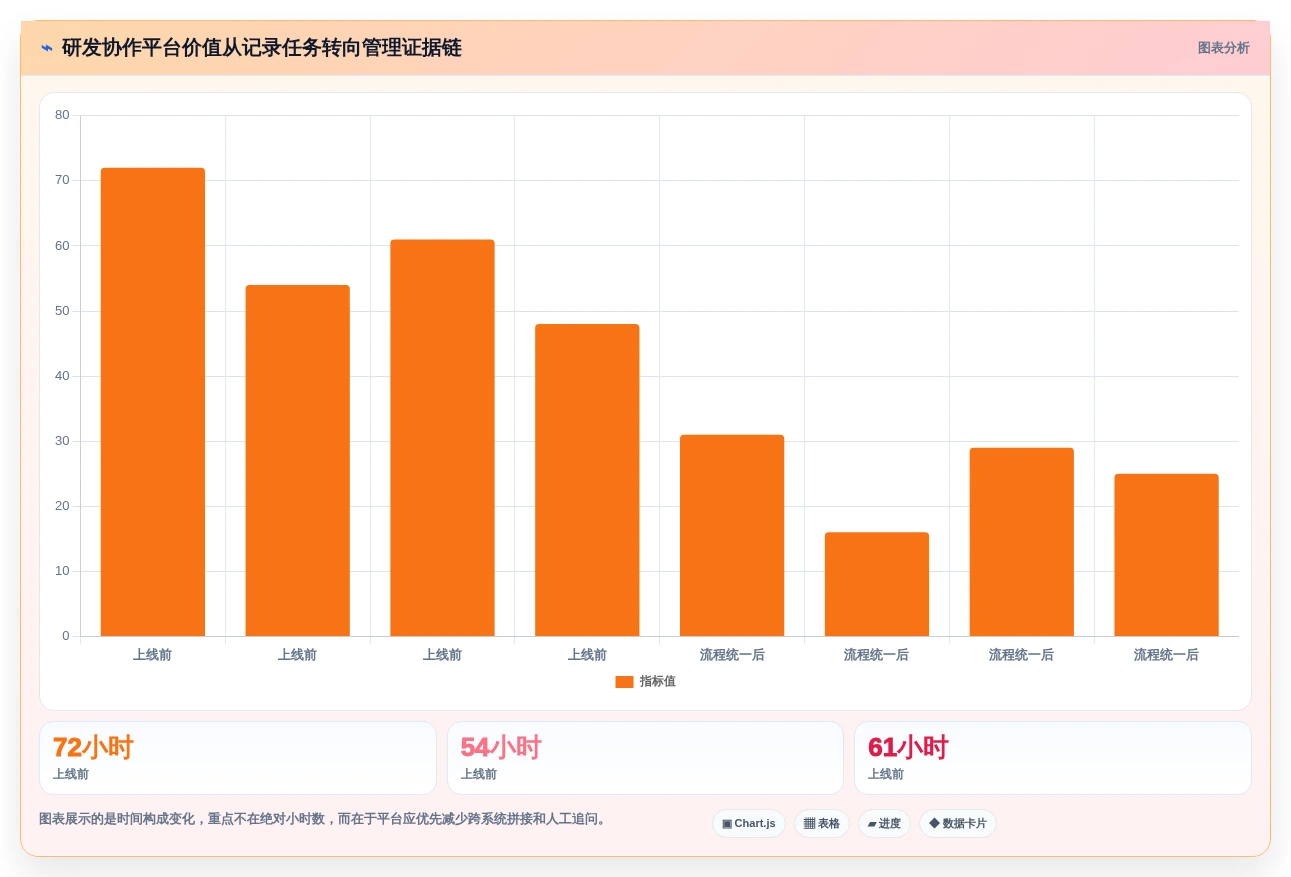Toggle the 指标值 legend entry
Viewport: 1291px width, 877px height.
pyautogui.click(x=645, y=681)
